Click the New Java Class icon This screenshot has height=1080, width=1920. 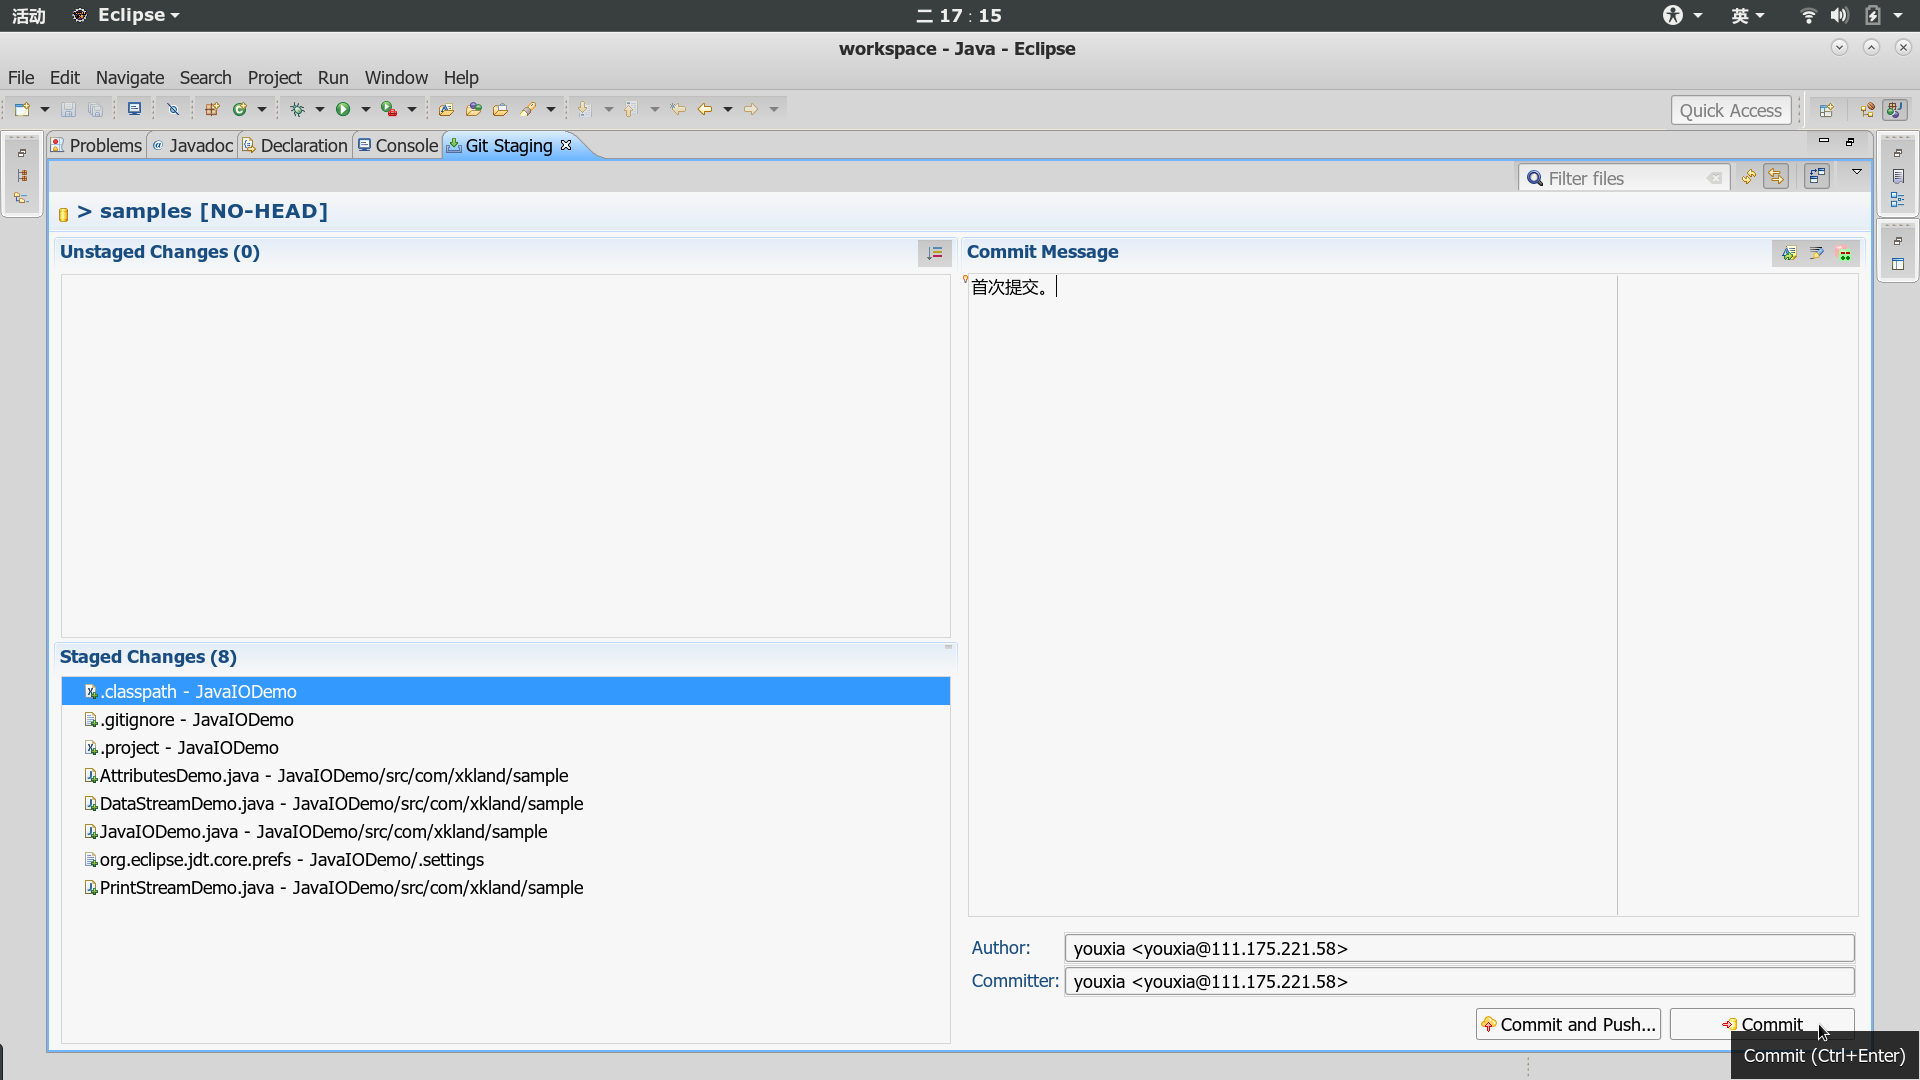(240, 109)
